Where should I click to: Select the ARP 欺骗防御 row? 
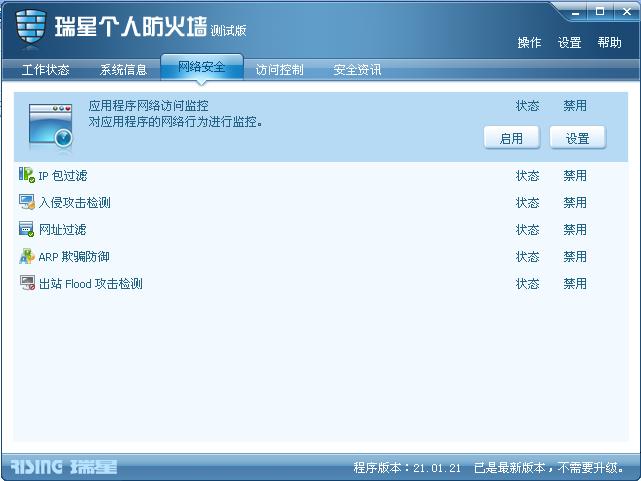pos(321,257)
